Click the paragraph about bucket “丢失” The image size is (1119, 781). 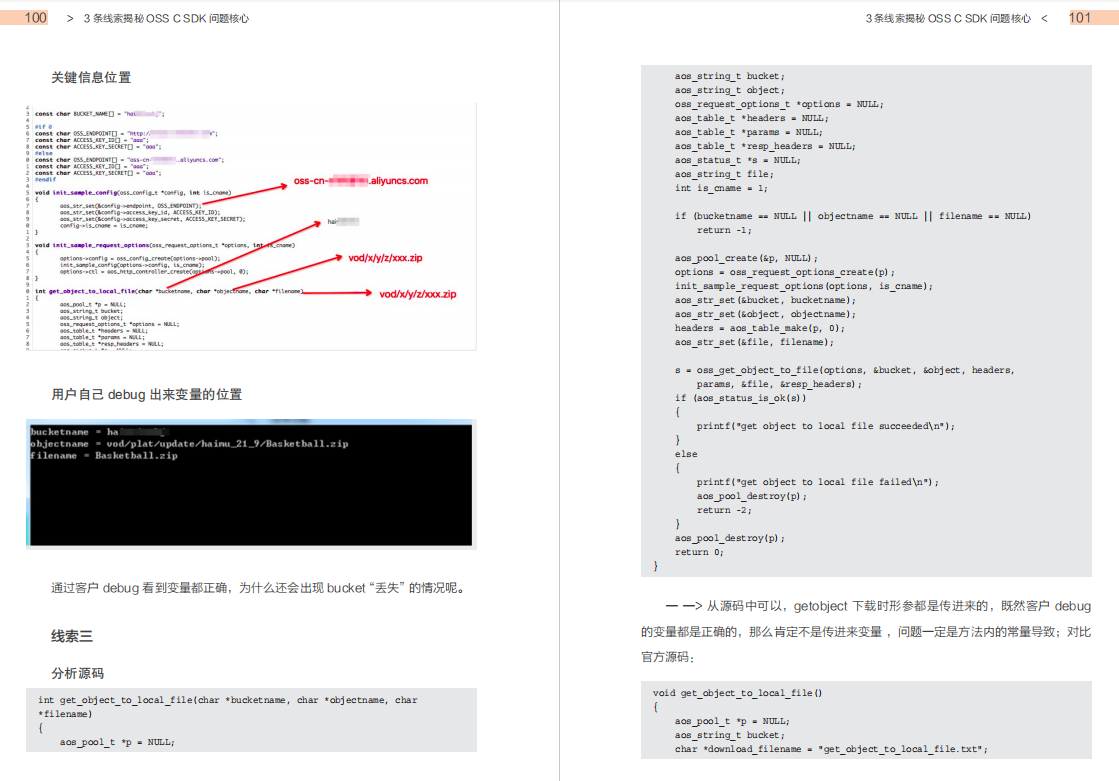click(x=258, y=588)
